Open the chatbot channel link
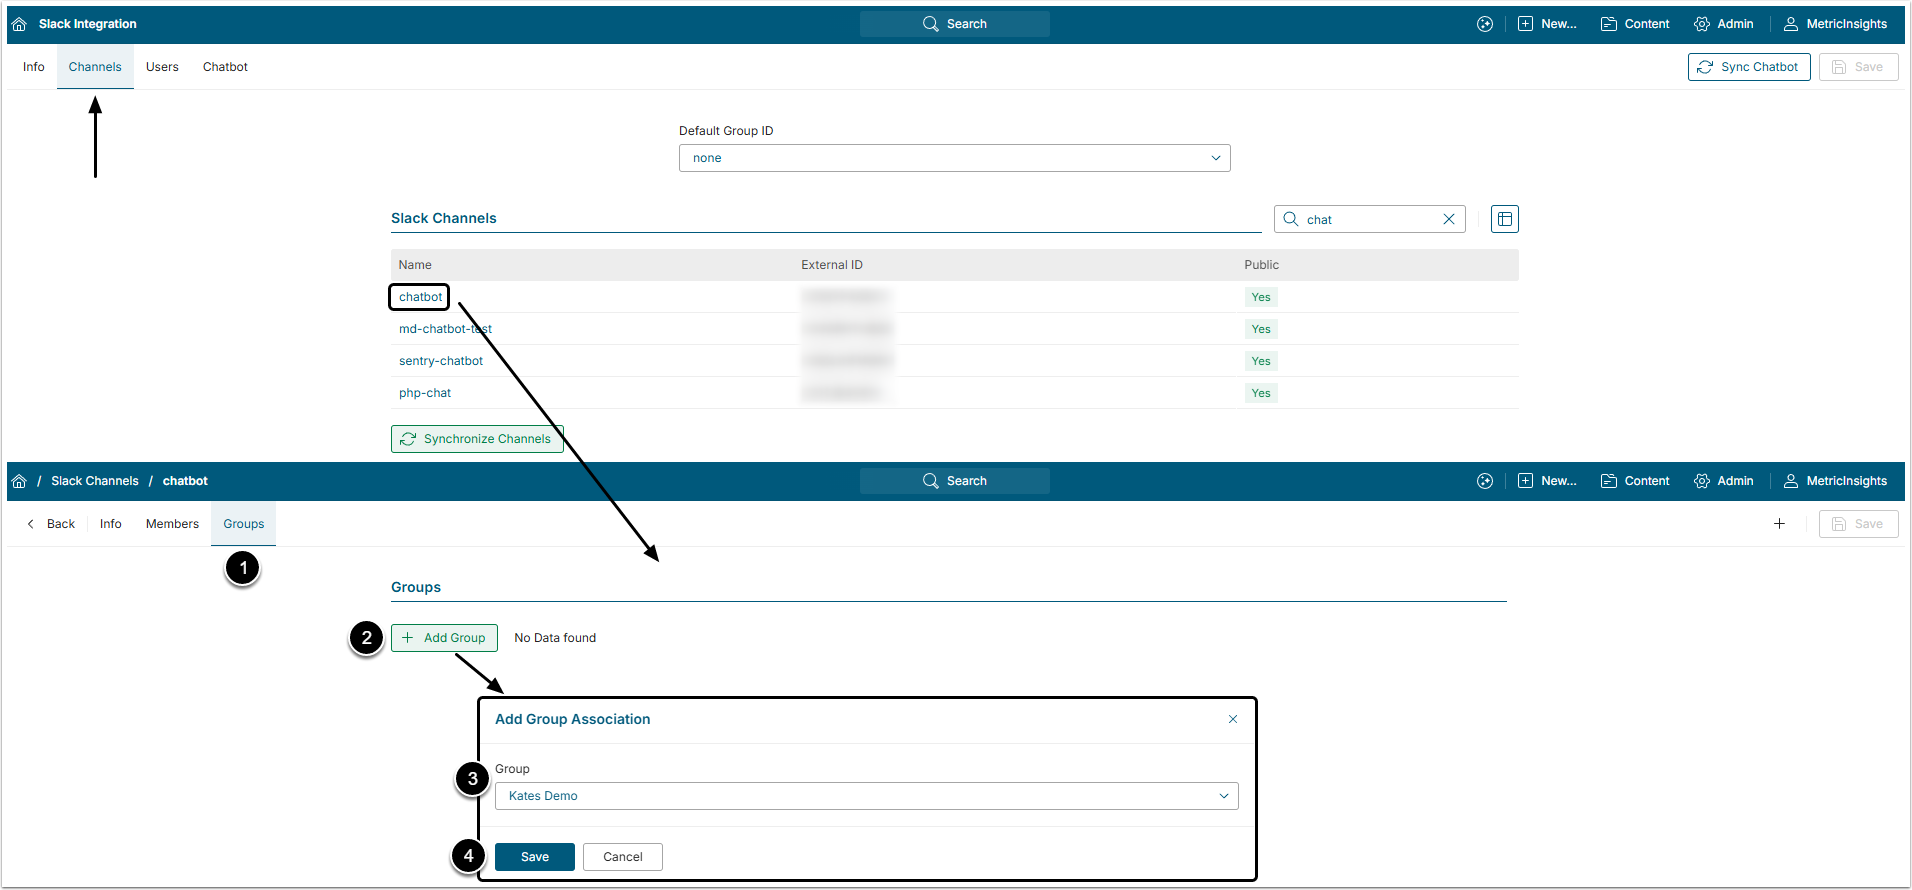This screenshot has height=890, width=1912. 420,297
